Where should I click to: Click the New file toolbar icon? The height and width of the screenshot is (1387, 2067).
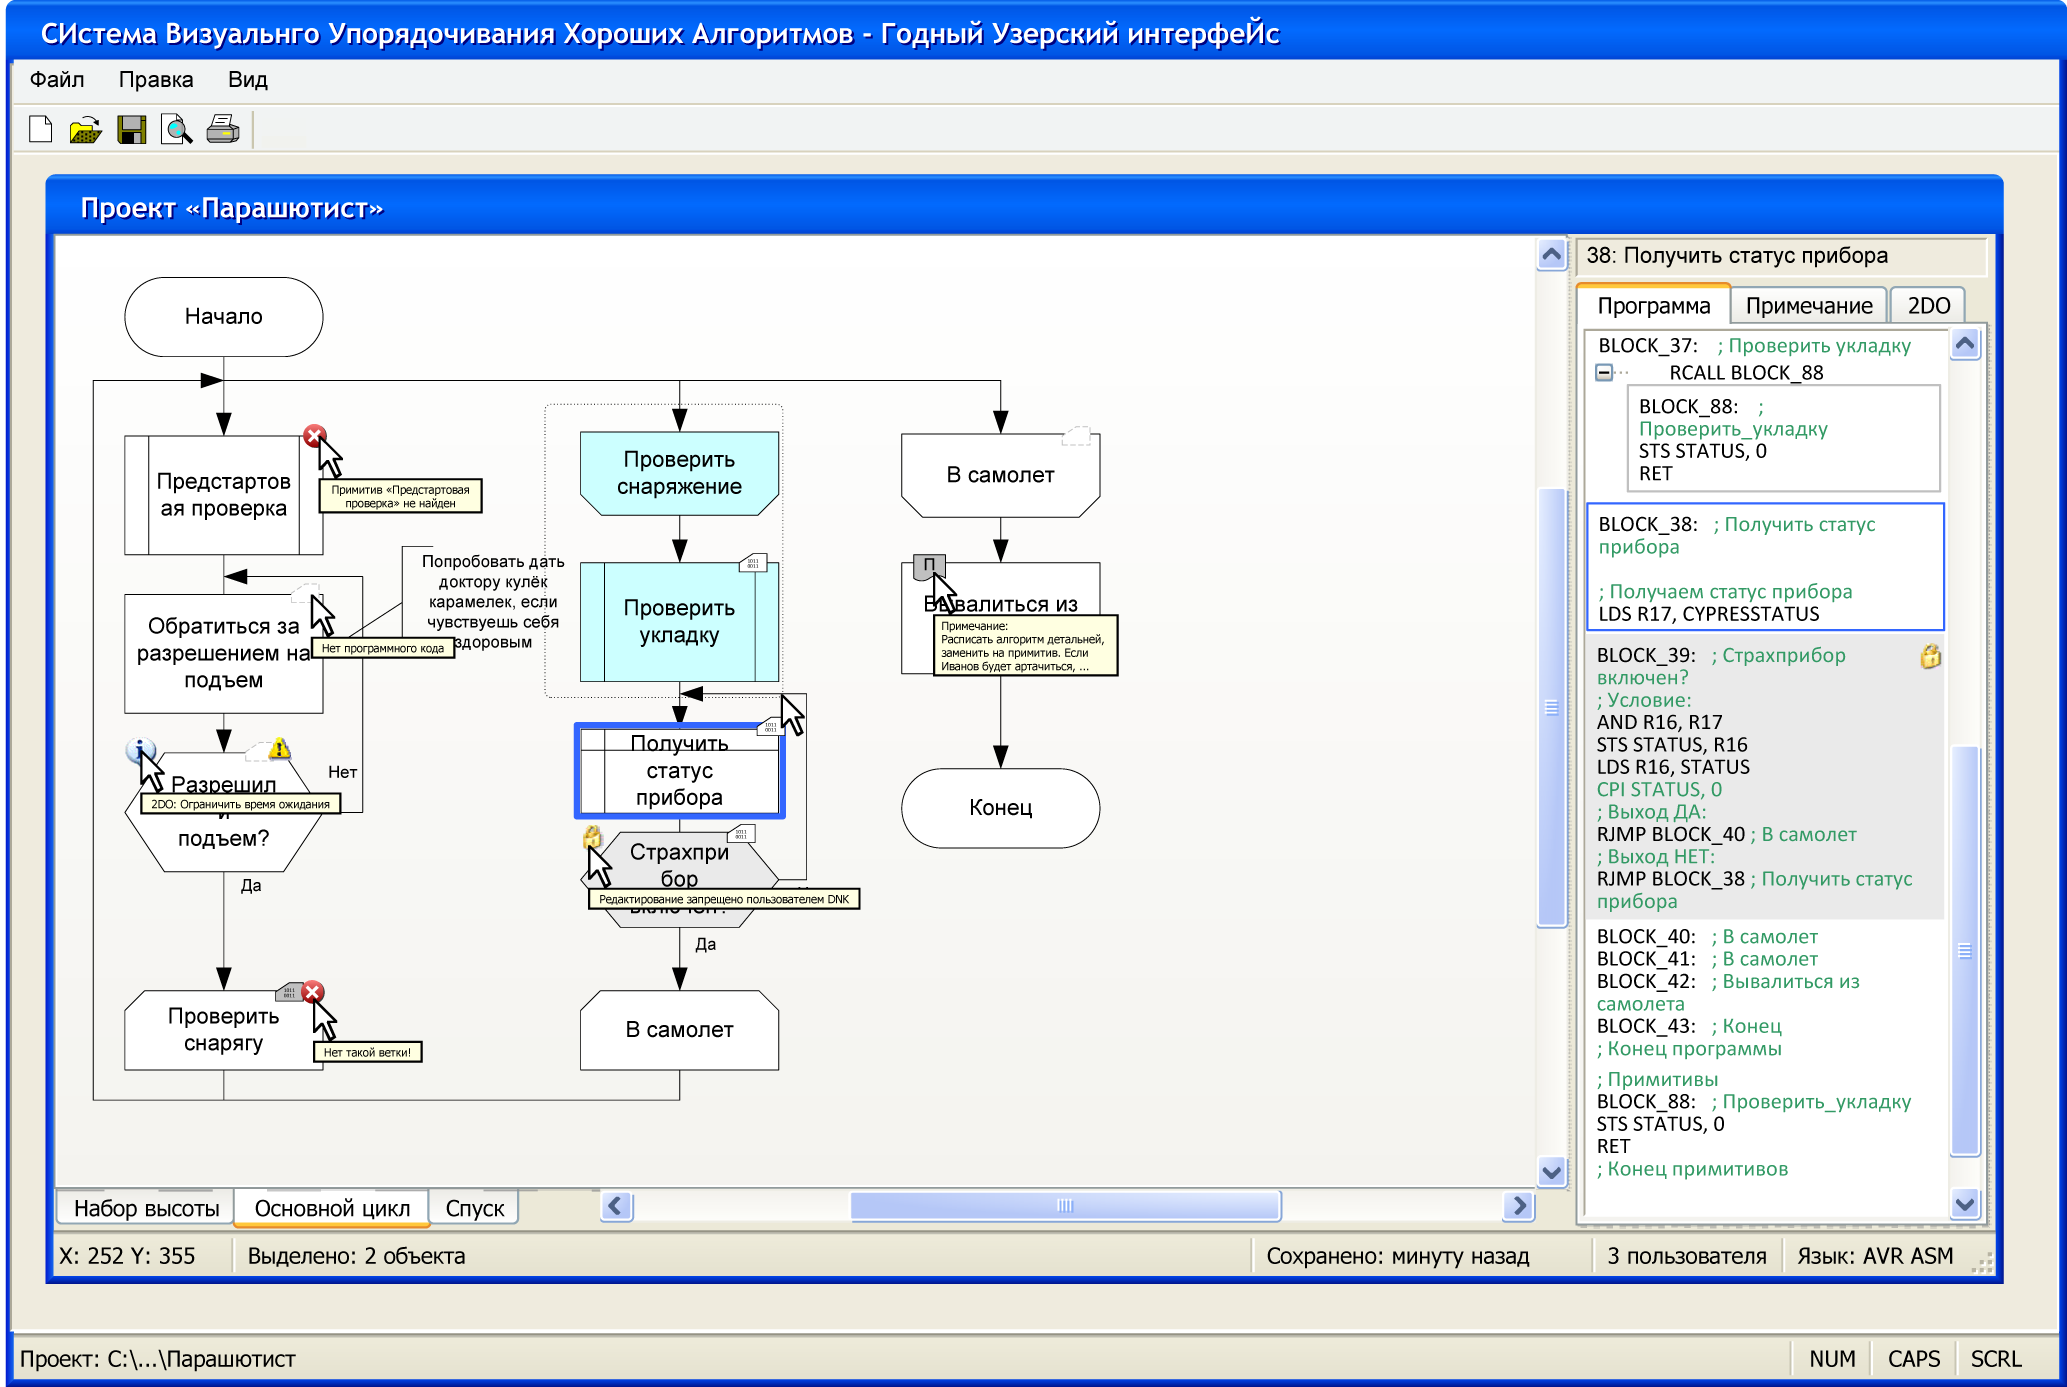pyautogui.click(x=41, y=130)
